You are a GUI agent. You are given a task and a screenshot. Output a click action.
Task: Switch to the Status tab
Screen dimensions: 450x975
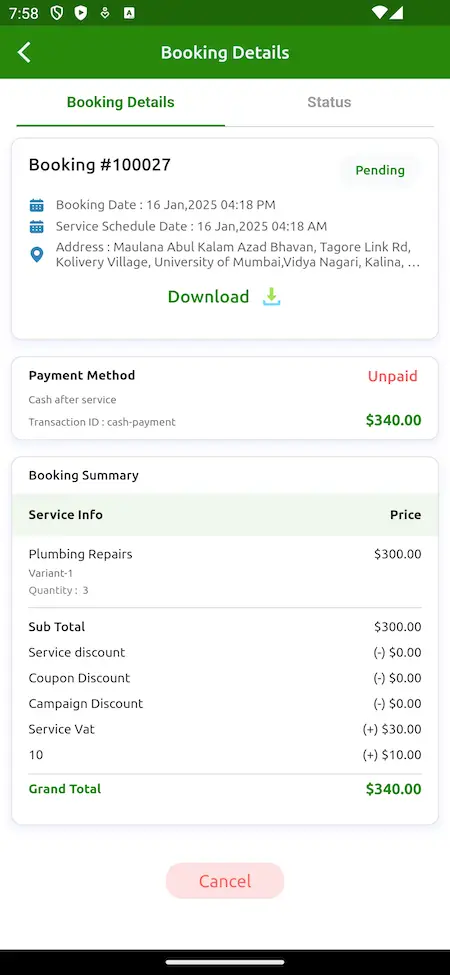pos(329,102)
